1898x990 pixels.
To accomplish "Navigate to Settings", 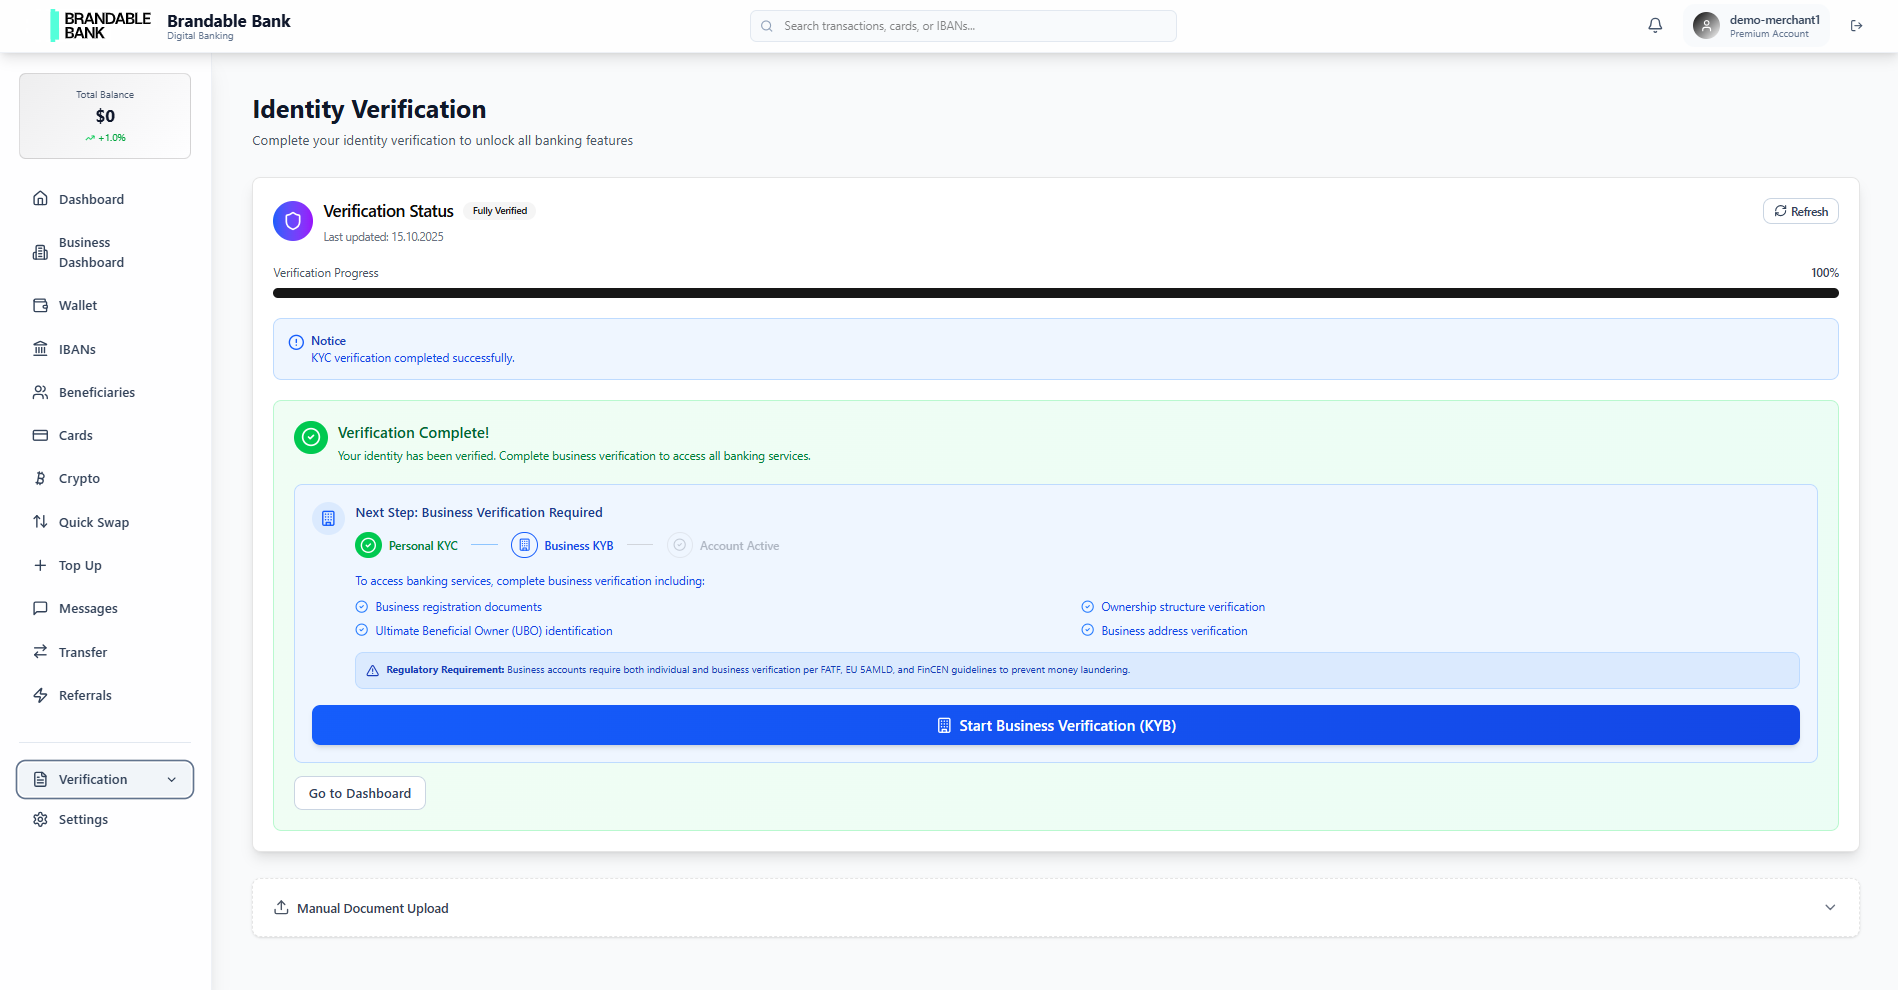I will point(82,819).
